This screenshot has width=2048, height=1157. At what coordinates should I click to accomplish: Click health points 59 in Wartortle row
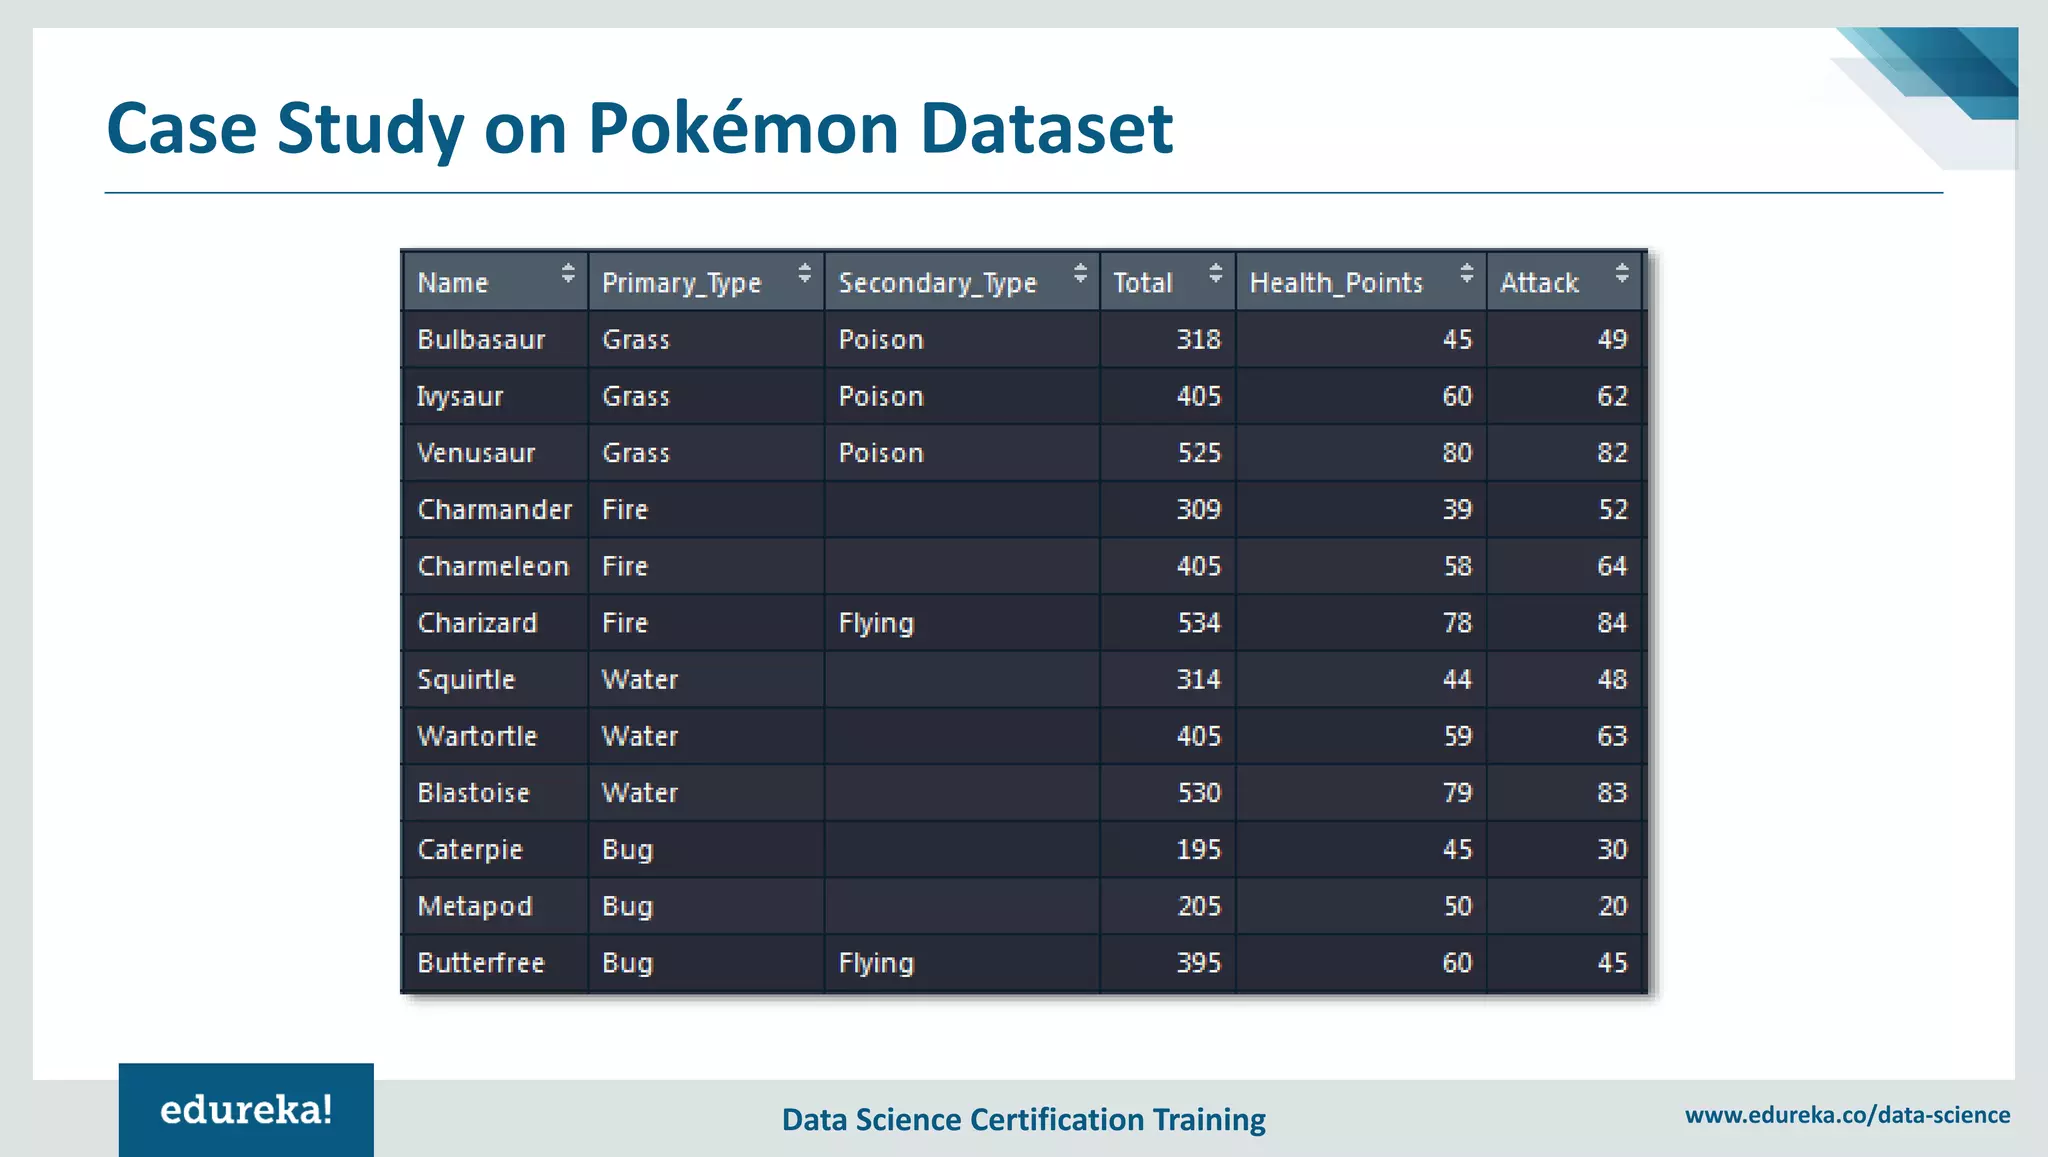1457,737
